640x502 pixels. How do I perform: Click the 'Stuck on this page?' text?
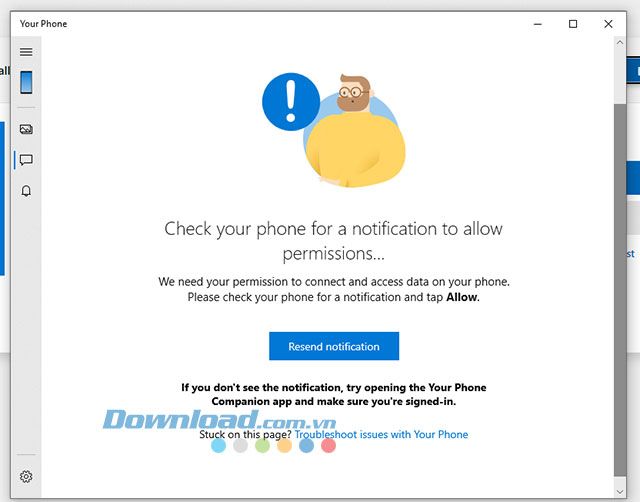[x=245, y=434]
